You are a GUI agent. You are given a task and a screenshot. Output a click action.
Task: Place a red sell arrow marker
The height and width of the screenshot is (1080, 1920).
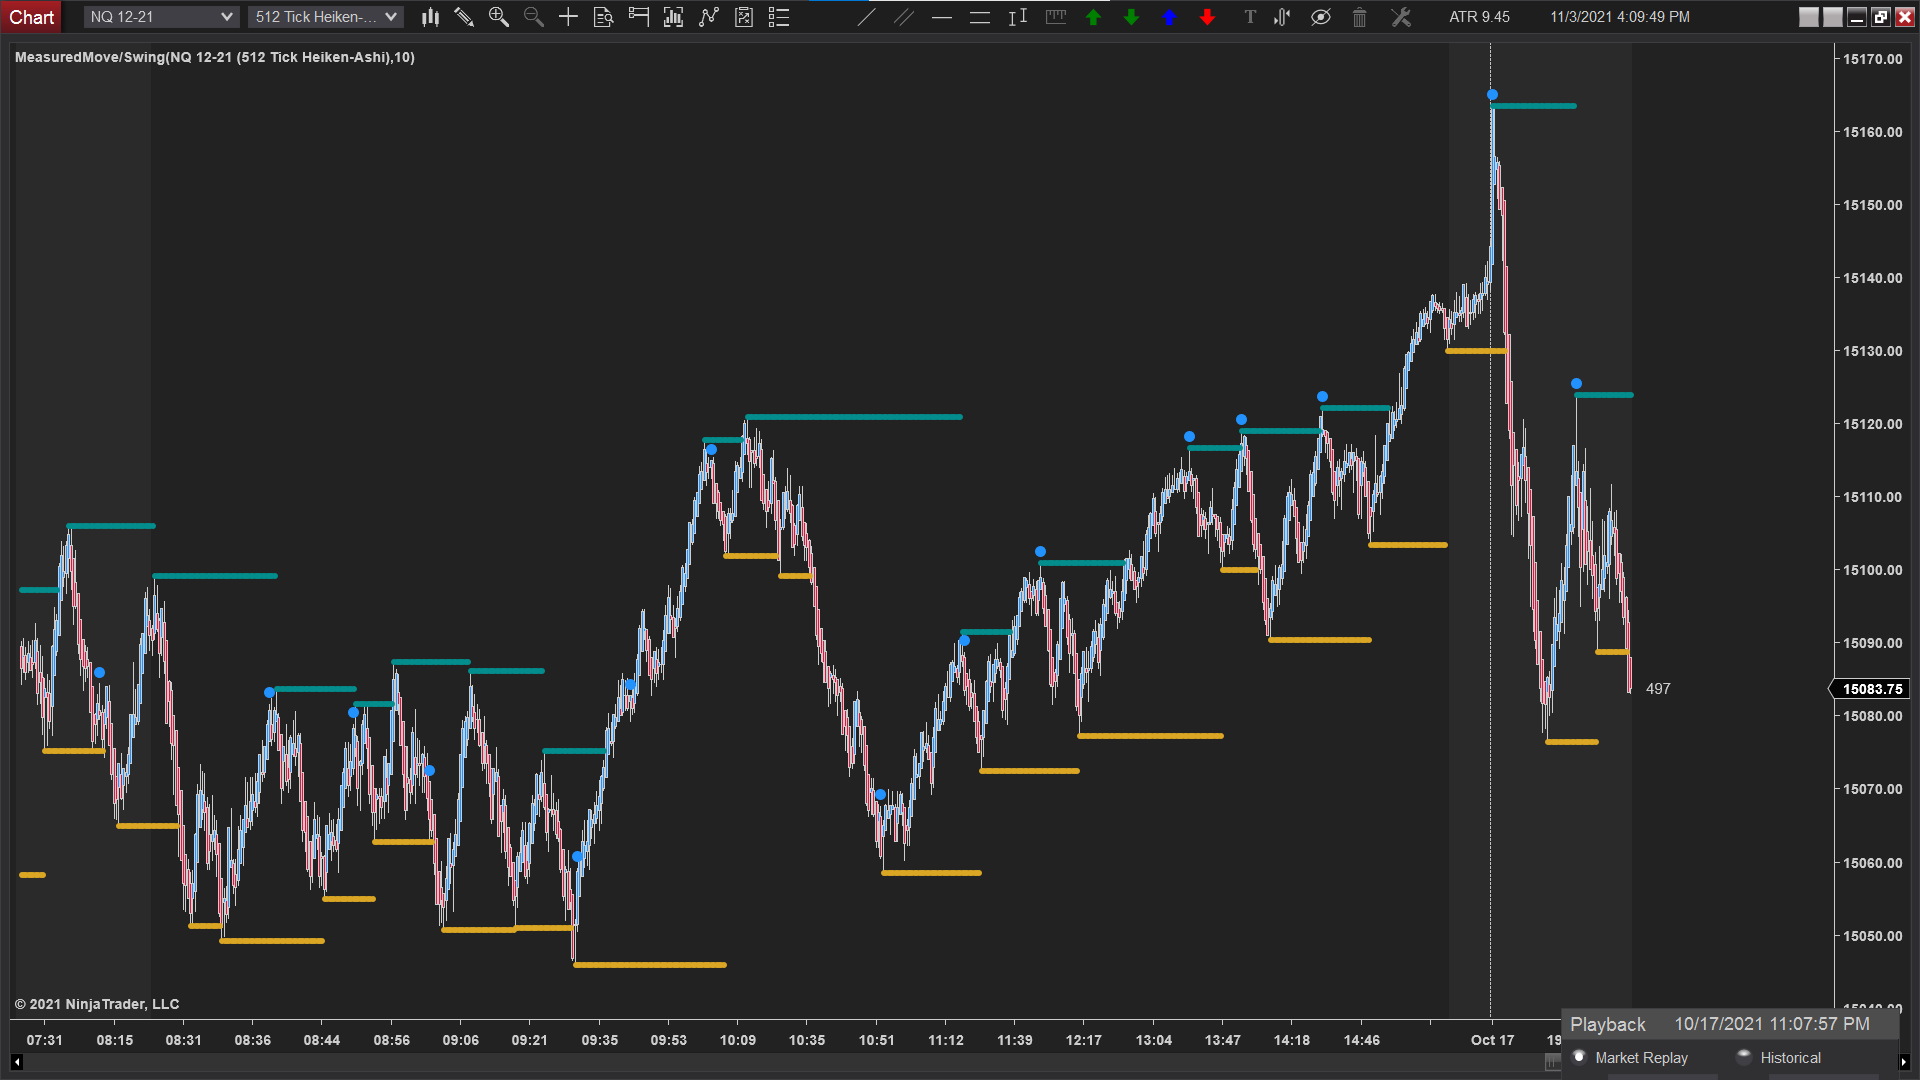pyautogui.click(x=1207, y=17)
